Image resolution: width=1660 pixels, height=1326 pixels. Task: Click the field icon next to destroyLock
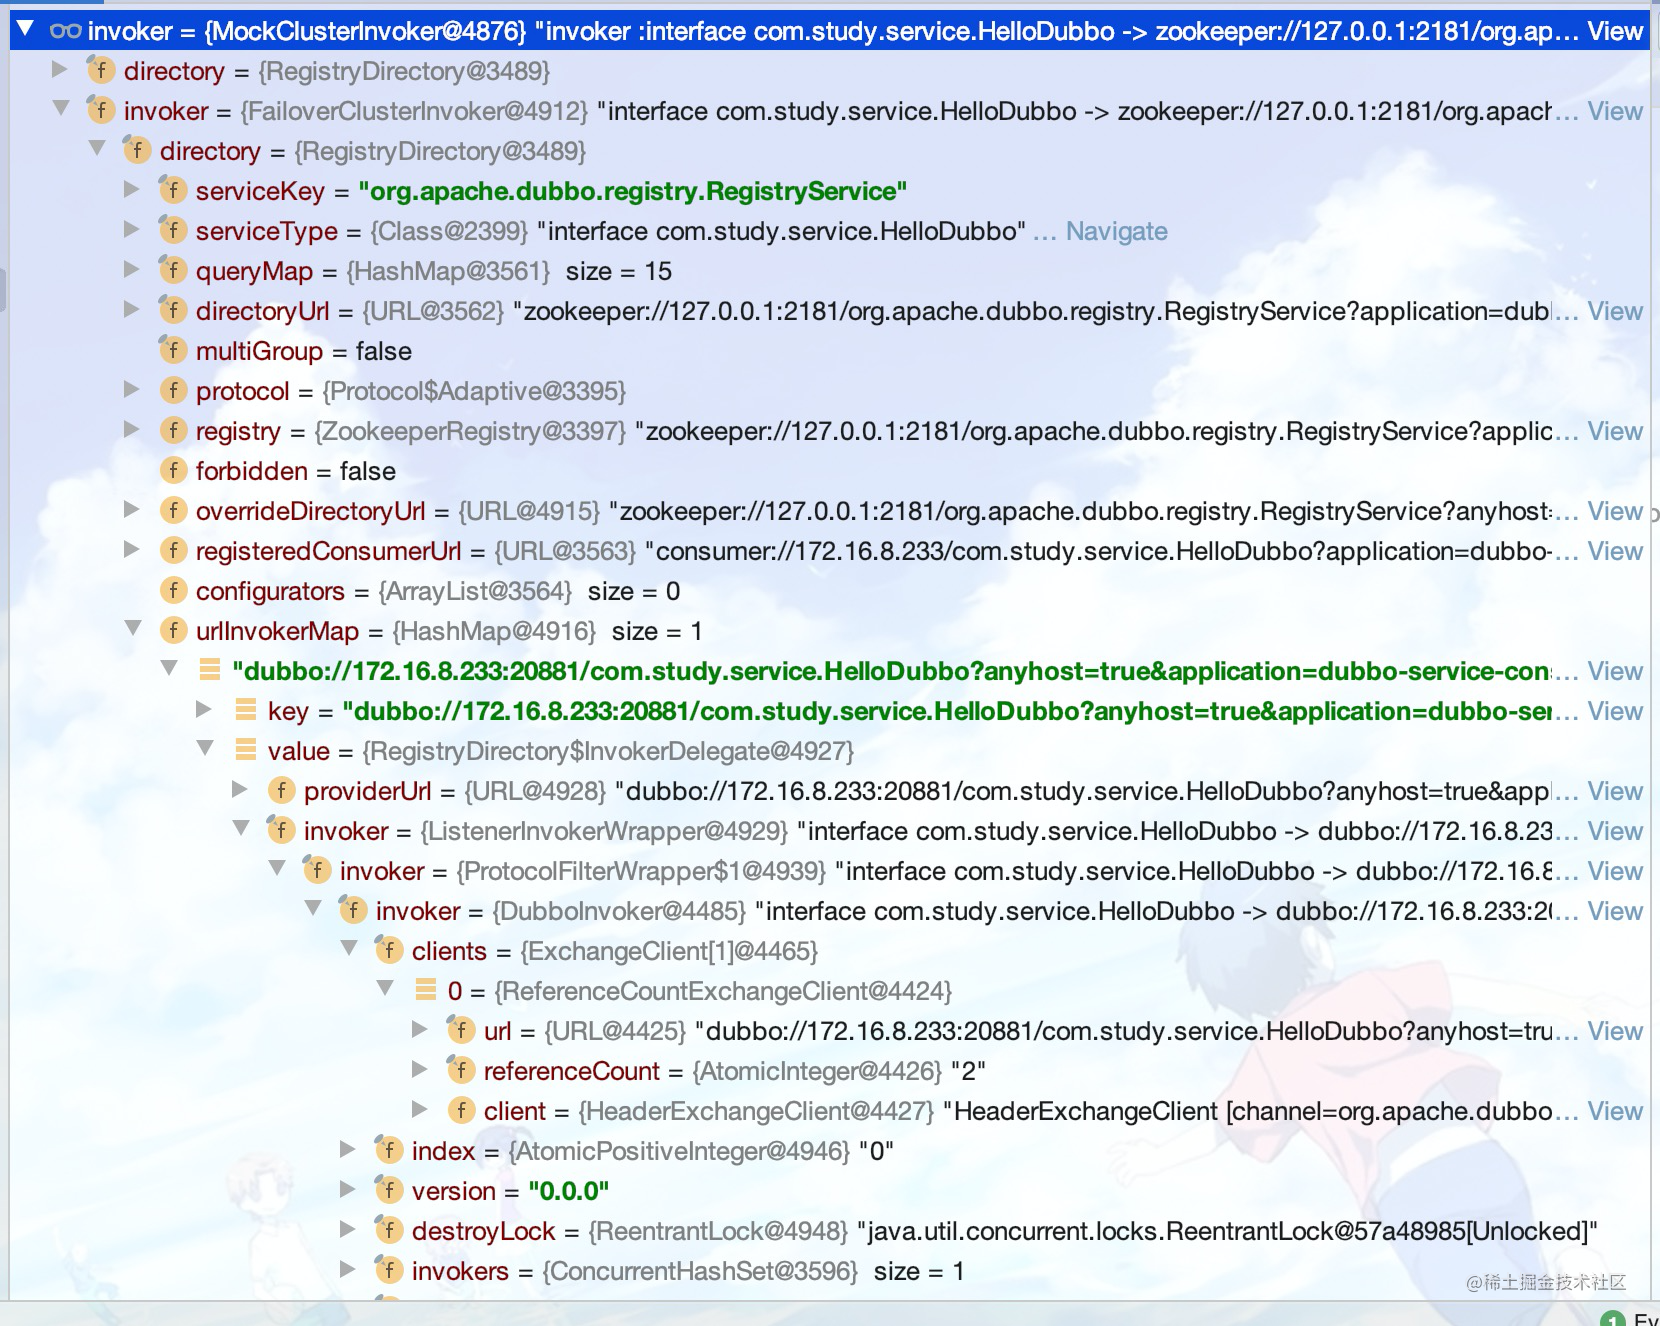pos(389,1230)
